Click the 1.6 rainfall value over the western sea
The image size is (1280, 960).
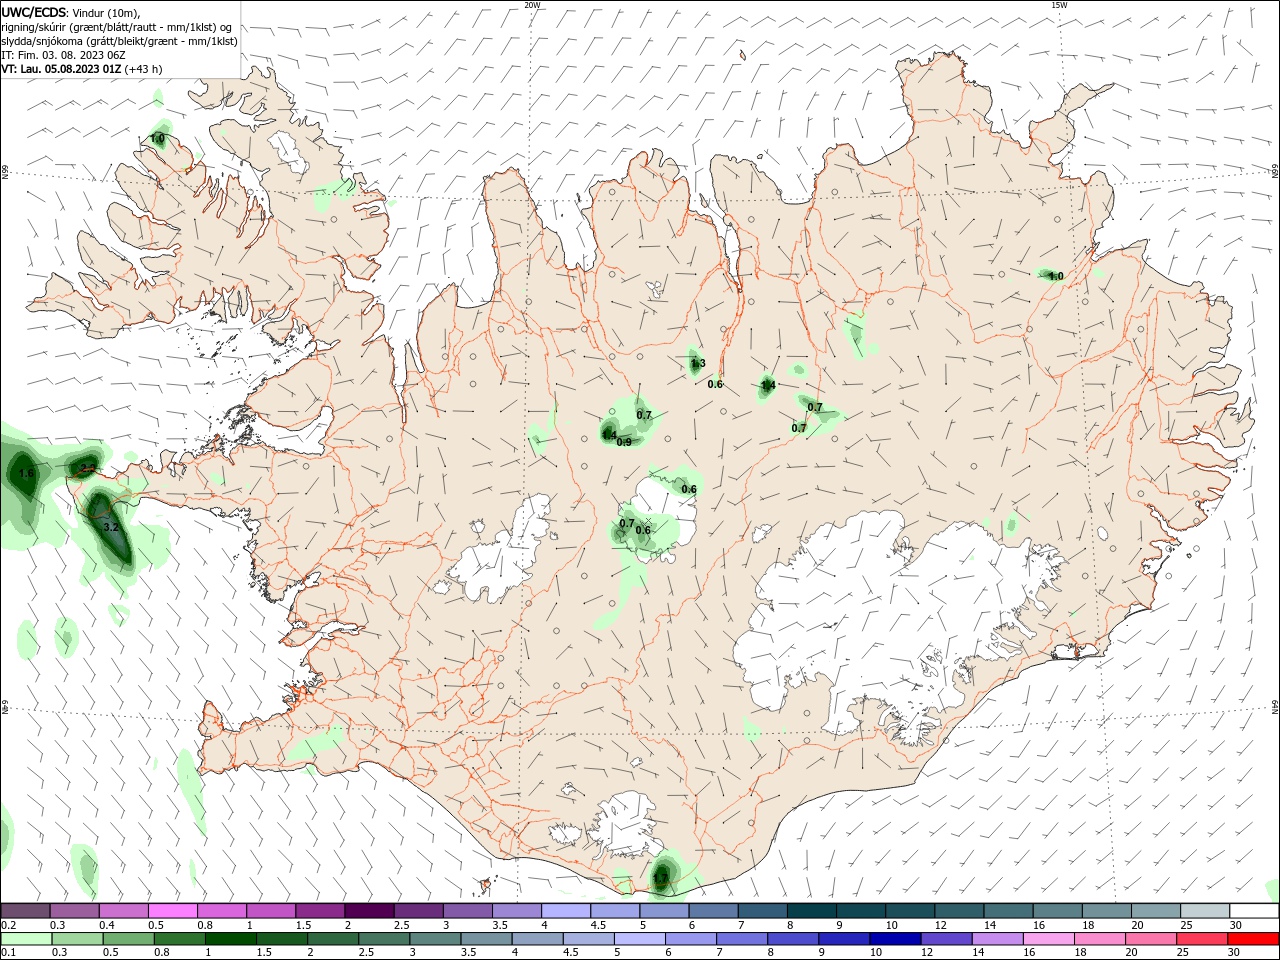(x=27, y=473)
